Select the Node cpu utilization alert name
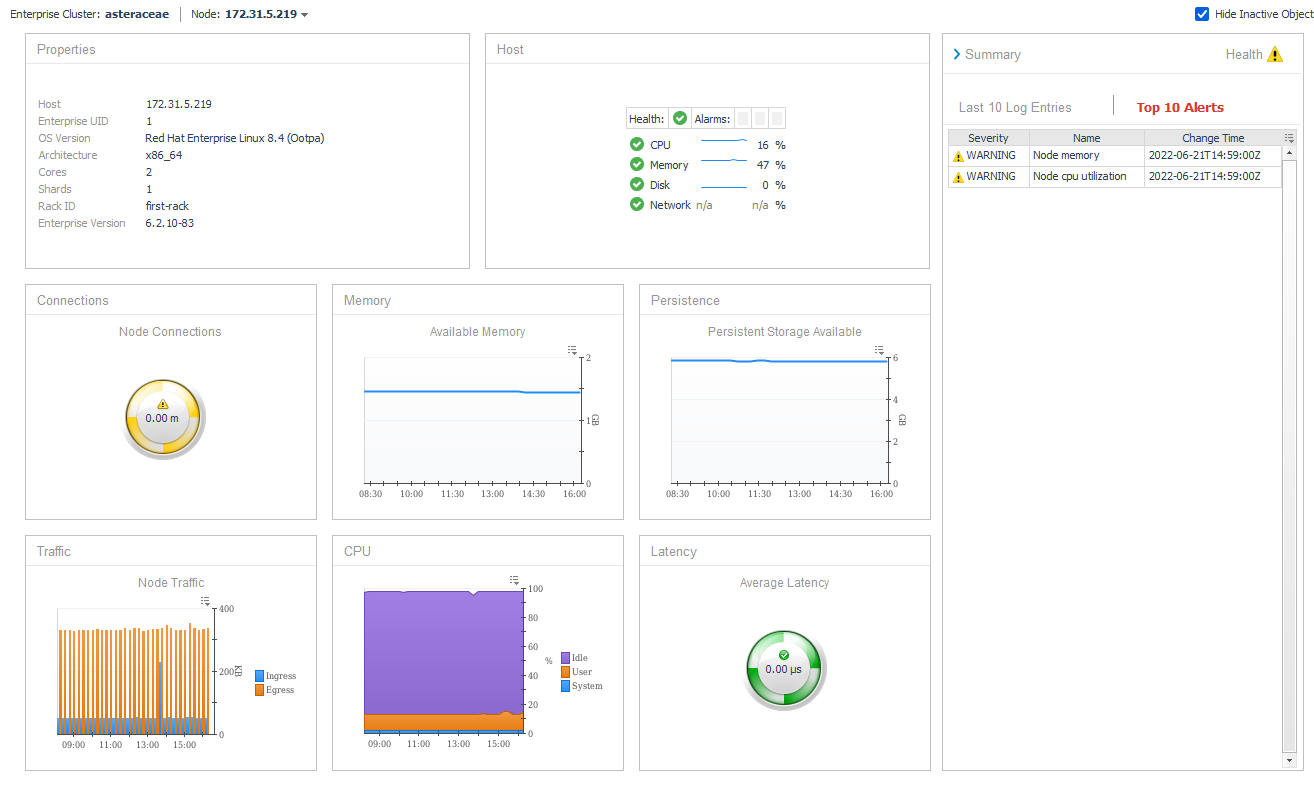The height and width of the screenshot is (785, 1314). pos(1080,176)
